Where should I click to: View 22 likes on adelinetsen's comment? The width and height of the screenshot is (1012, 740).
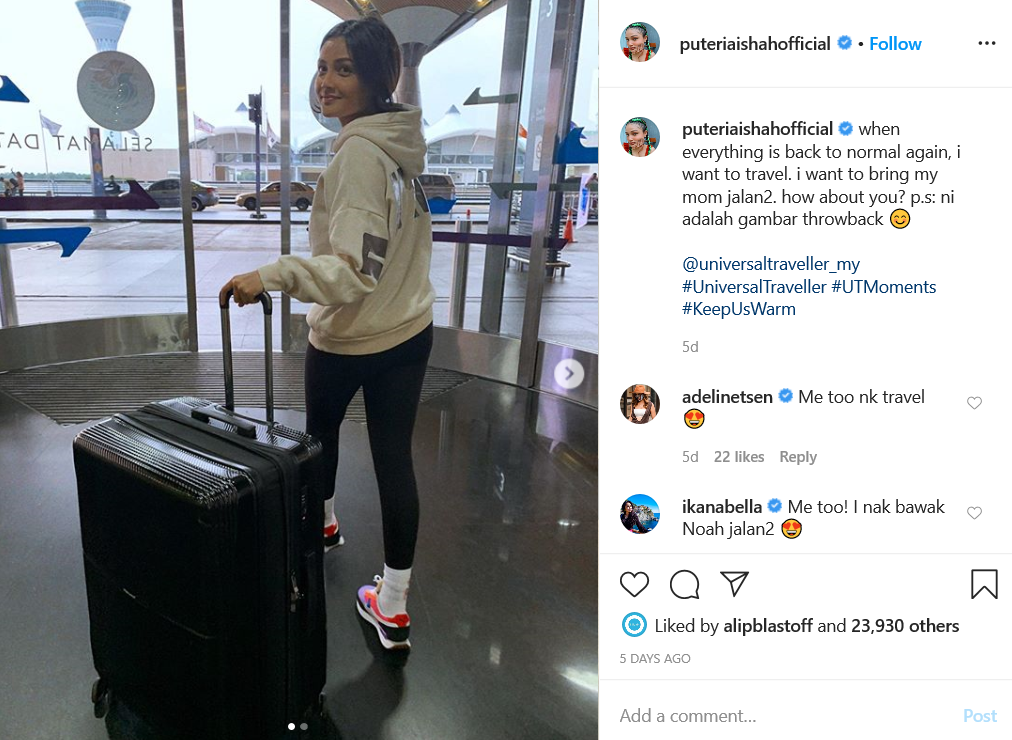point(738,457)
